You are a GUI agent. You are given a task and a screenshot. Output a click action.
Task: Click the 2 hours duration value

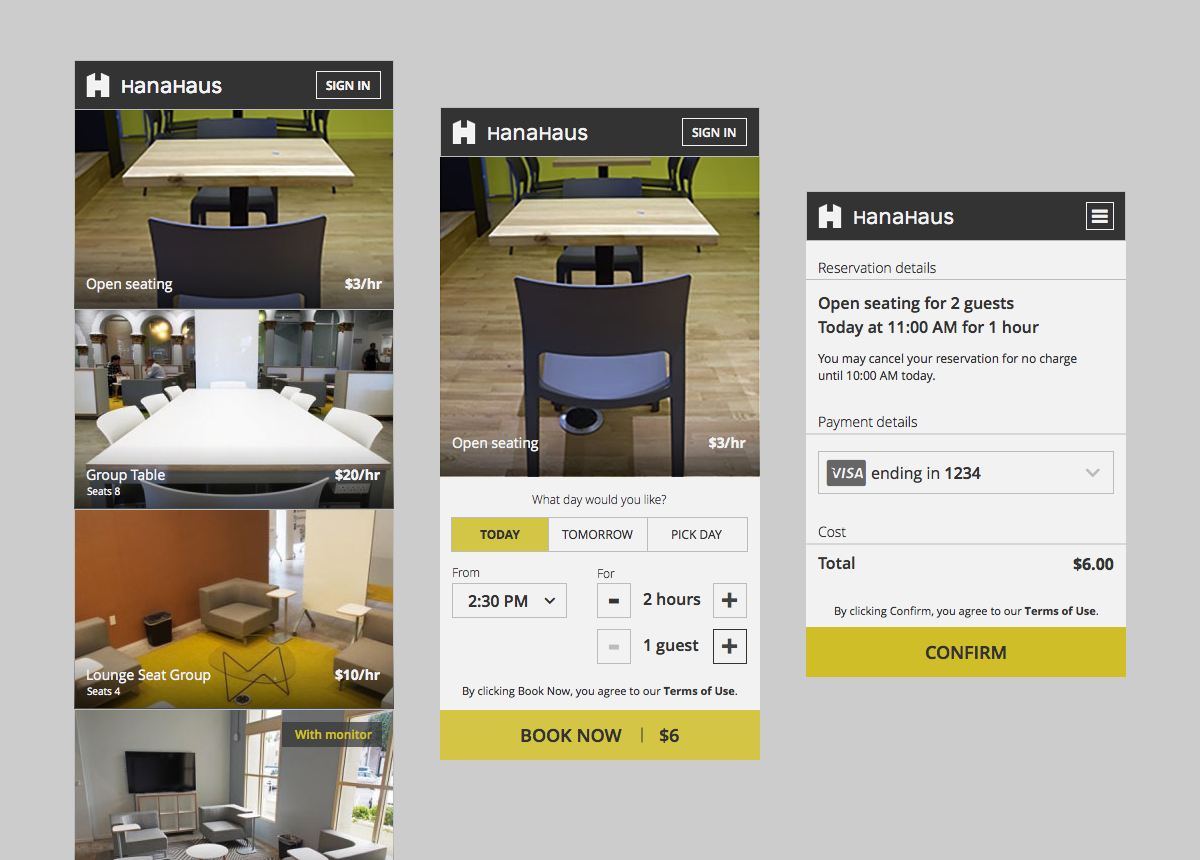(672, 600)
